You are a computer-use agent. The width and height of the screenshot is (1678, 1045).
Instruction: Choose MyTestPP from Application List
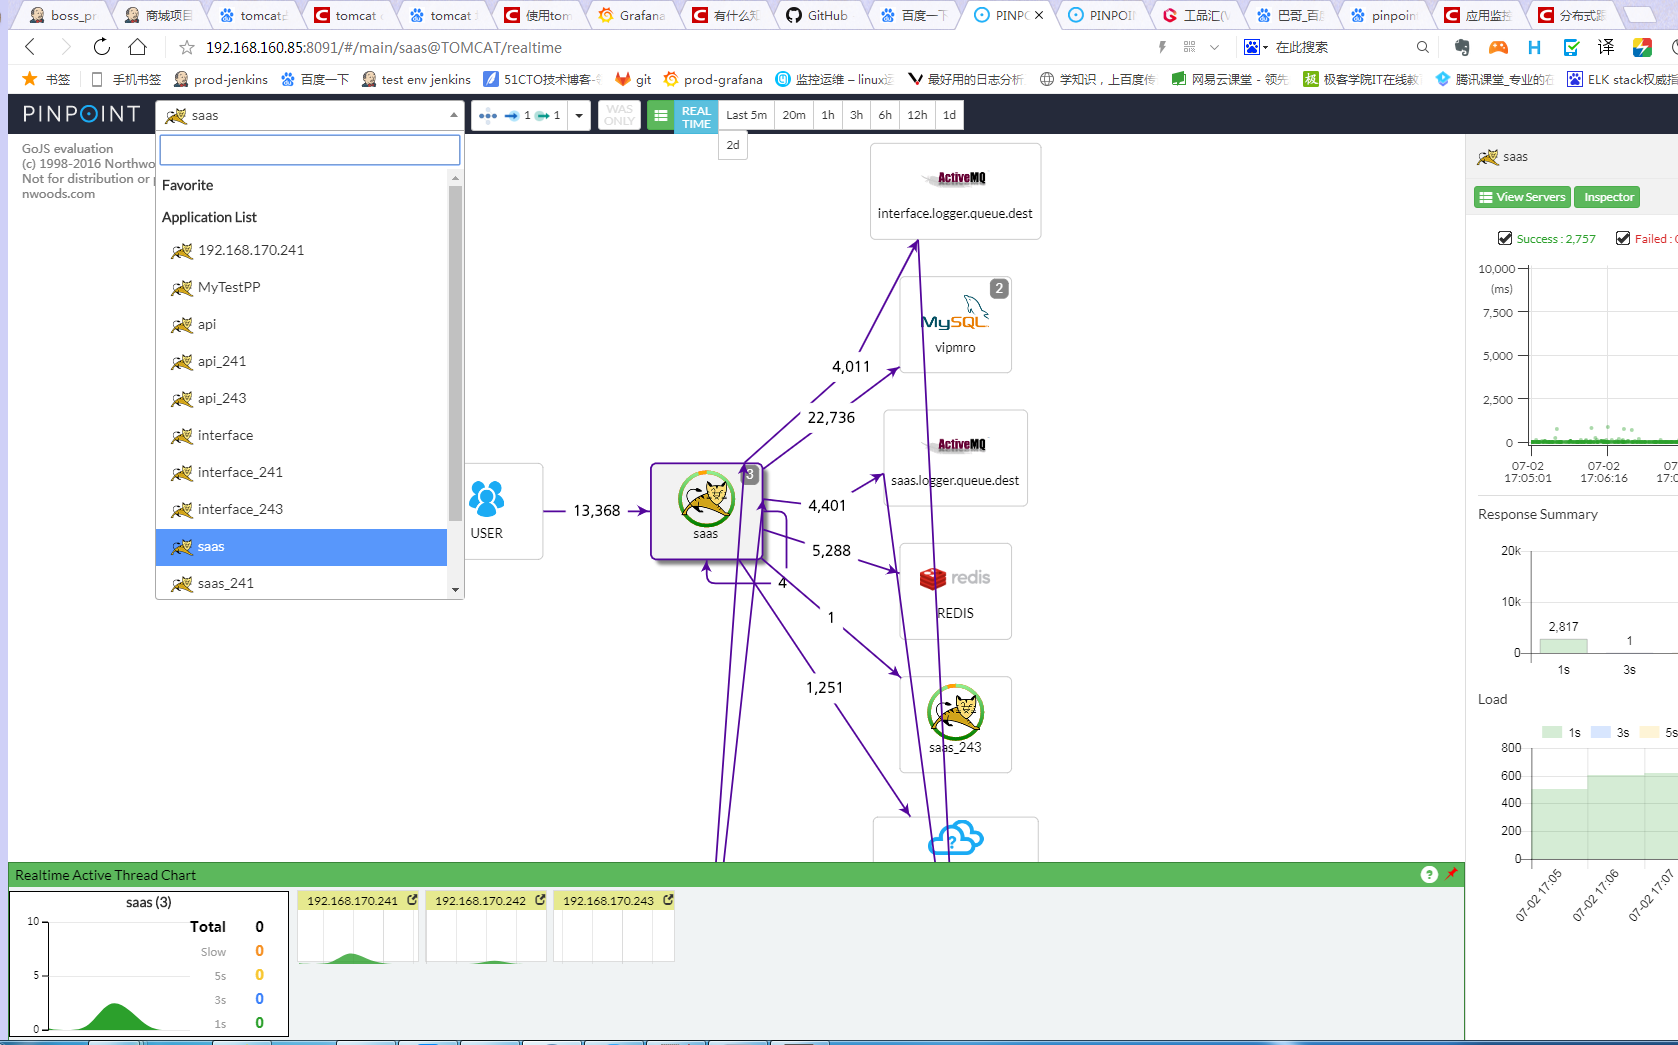click(x=302, y=287)
